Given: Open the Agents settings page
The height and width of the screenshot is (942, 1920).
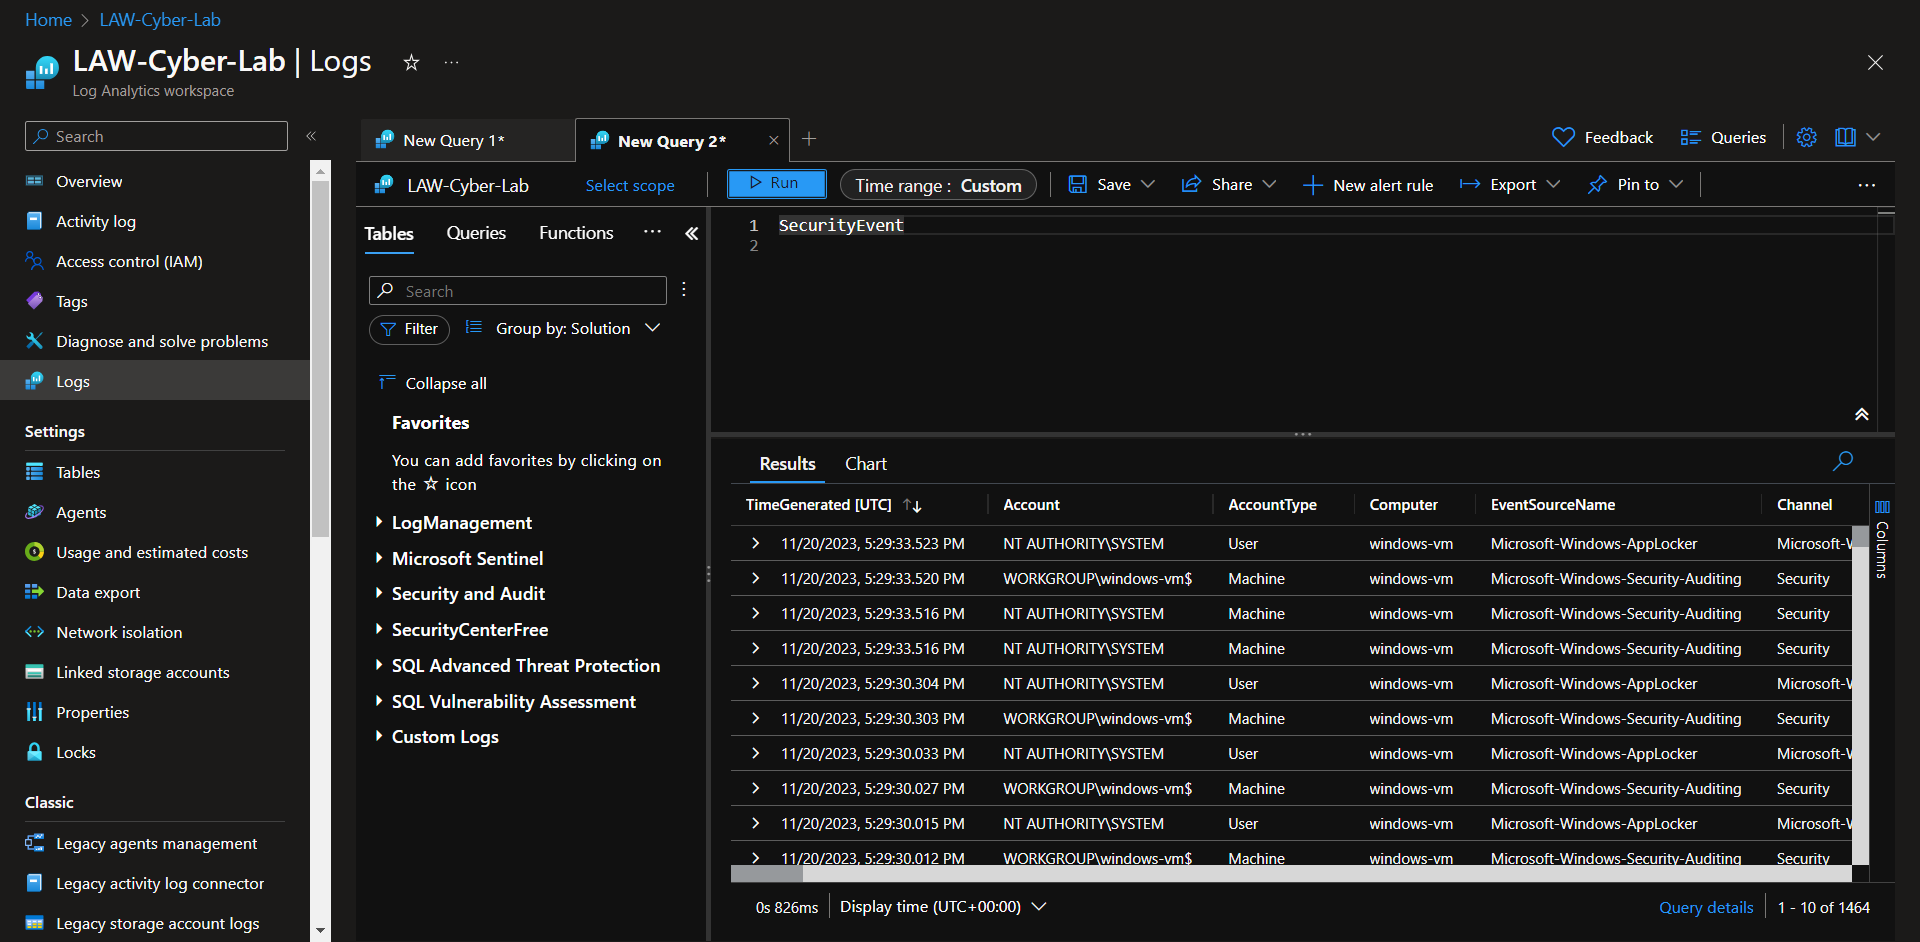Looking at the screenshot, I should pyautogui.click(x=81, y=512).
